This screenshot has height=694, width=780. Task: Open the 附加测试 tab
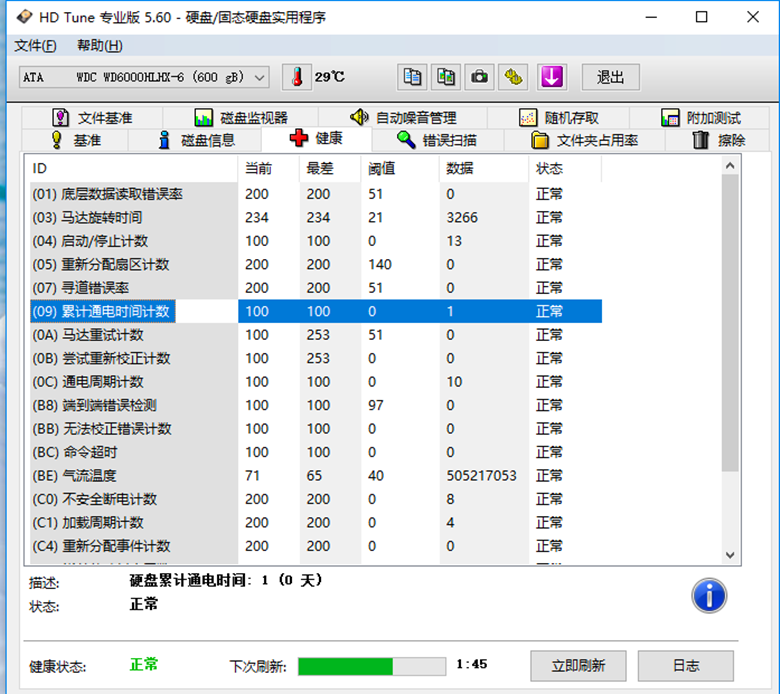(x=700, y=118)
